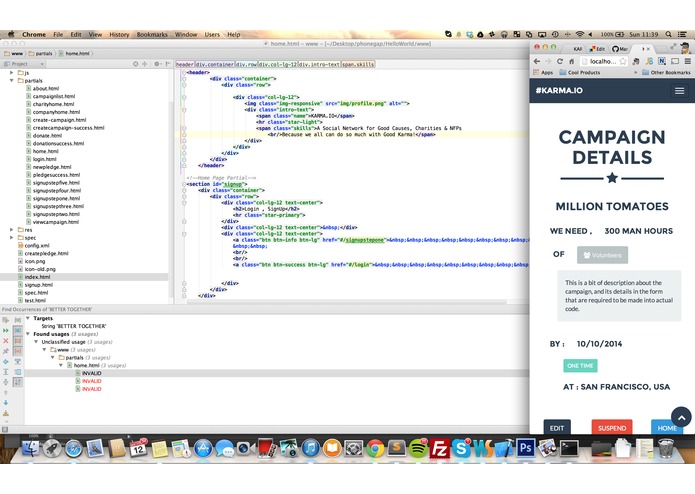The width and height of the screenshot is (695, 494).
Task: Open Photoshop from the dock
Action: (x=526, y=448)
